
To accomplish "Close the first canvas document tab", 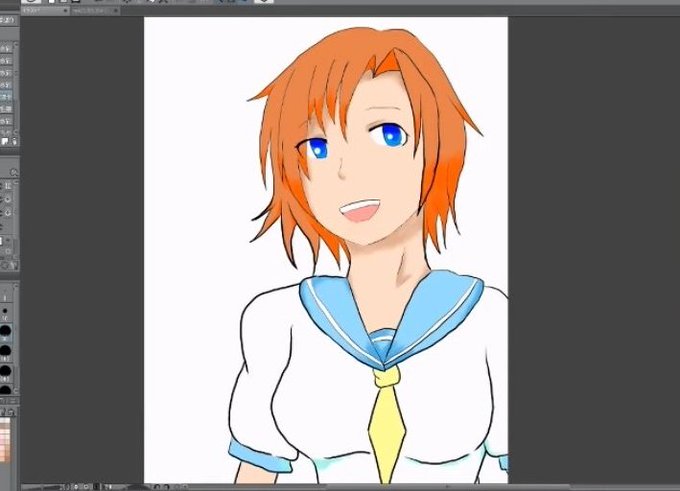I will [x=65, y=11].
